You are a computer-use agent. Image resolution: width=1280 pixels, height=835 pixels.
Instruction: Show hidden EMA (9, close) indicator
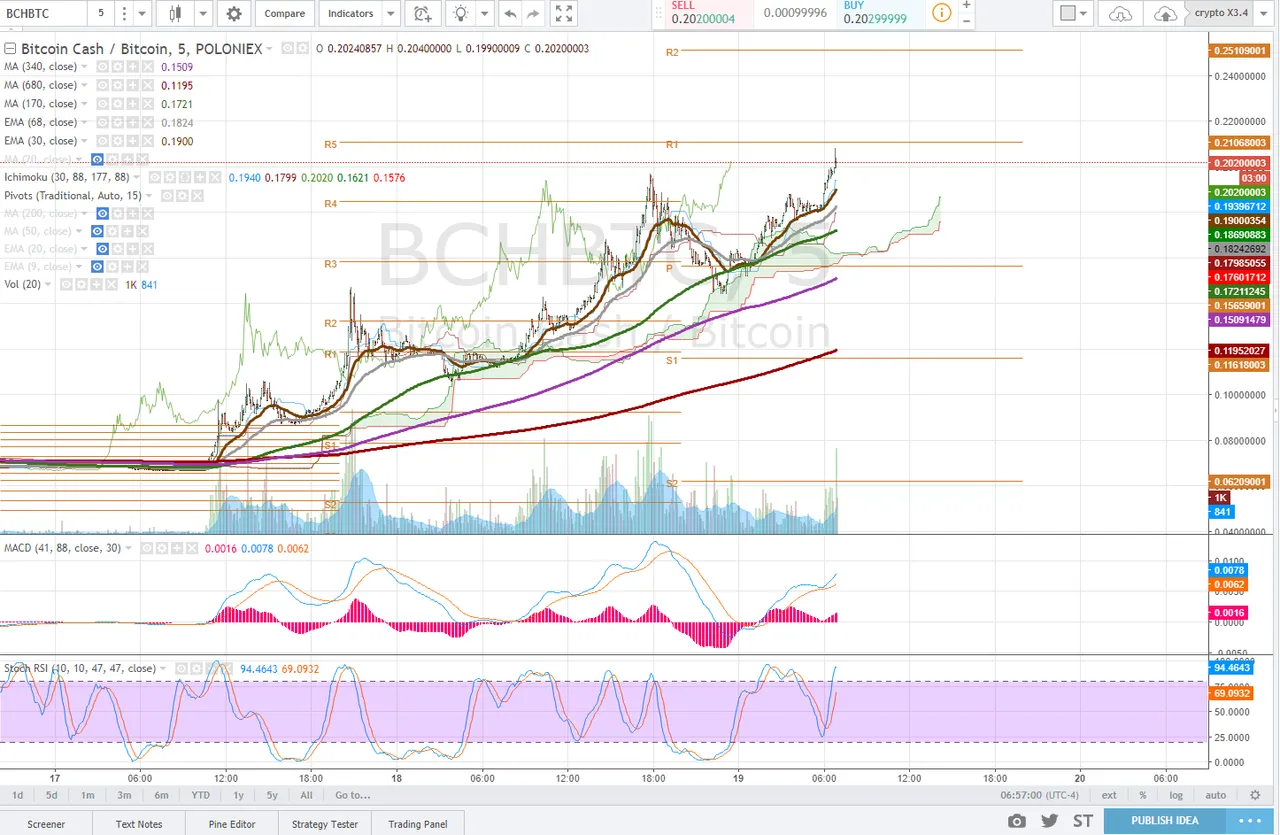click(97, 267)
